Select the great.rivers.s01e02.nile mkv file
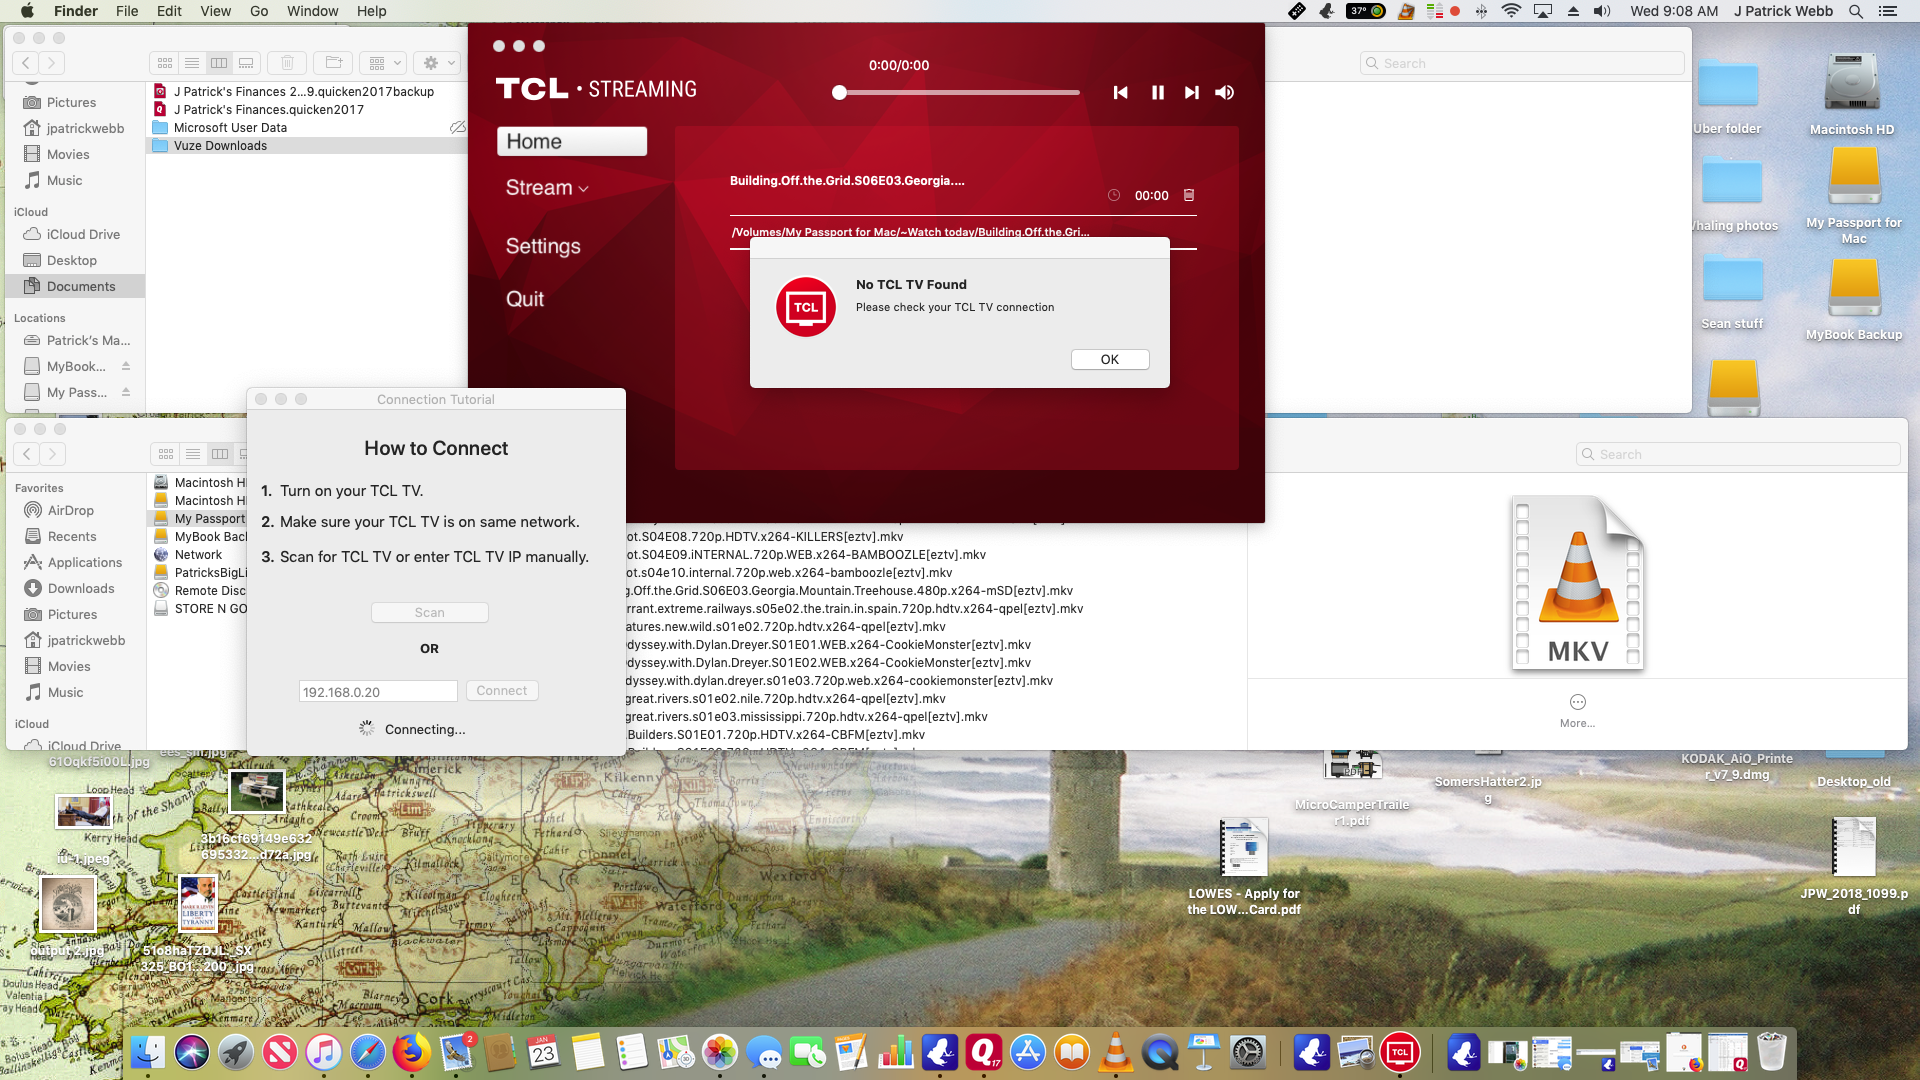 click(786, 699)
